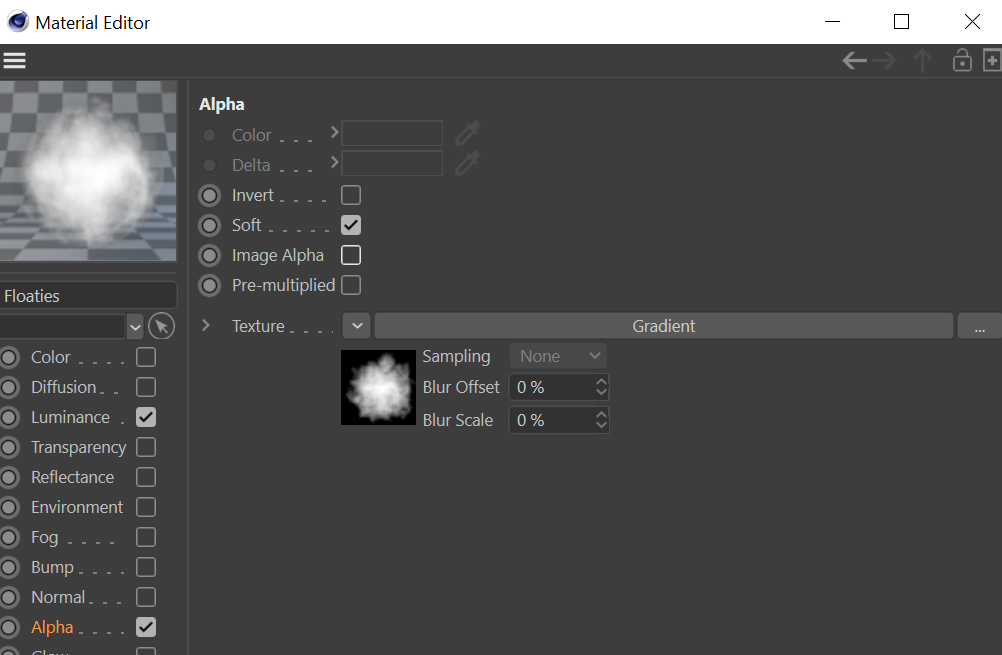The width and height of the screenshot is (1002, 655).
Task: Click the Blur Offset stepper arrows
Action: point(601,387)
